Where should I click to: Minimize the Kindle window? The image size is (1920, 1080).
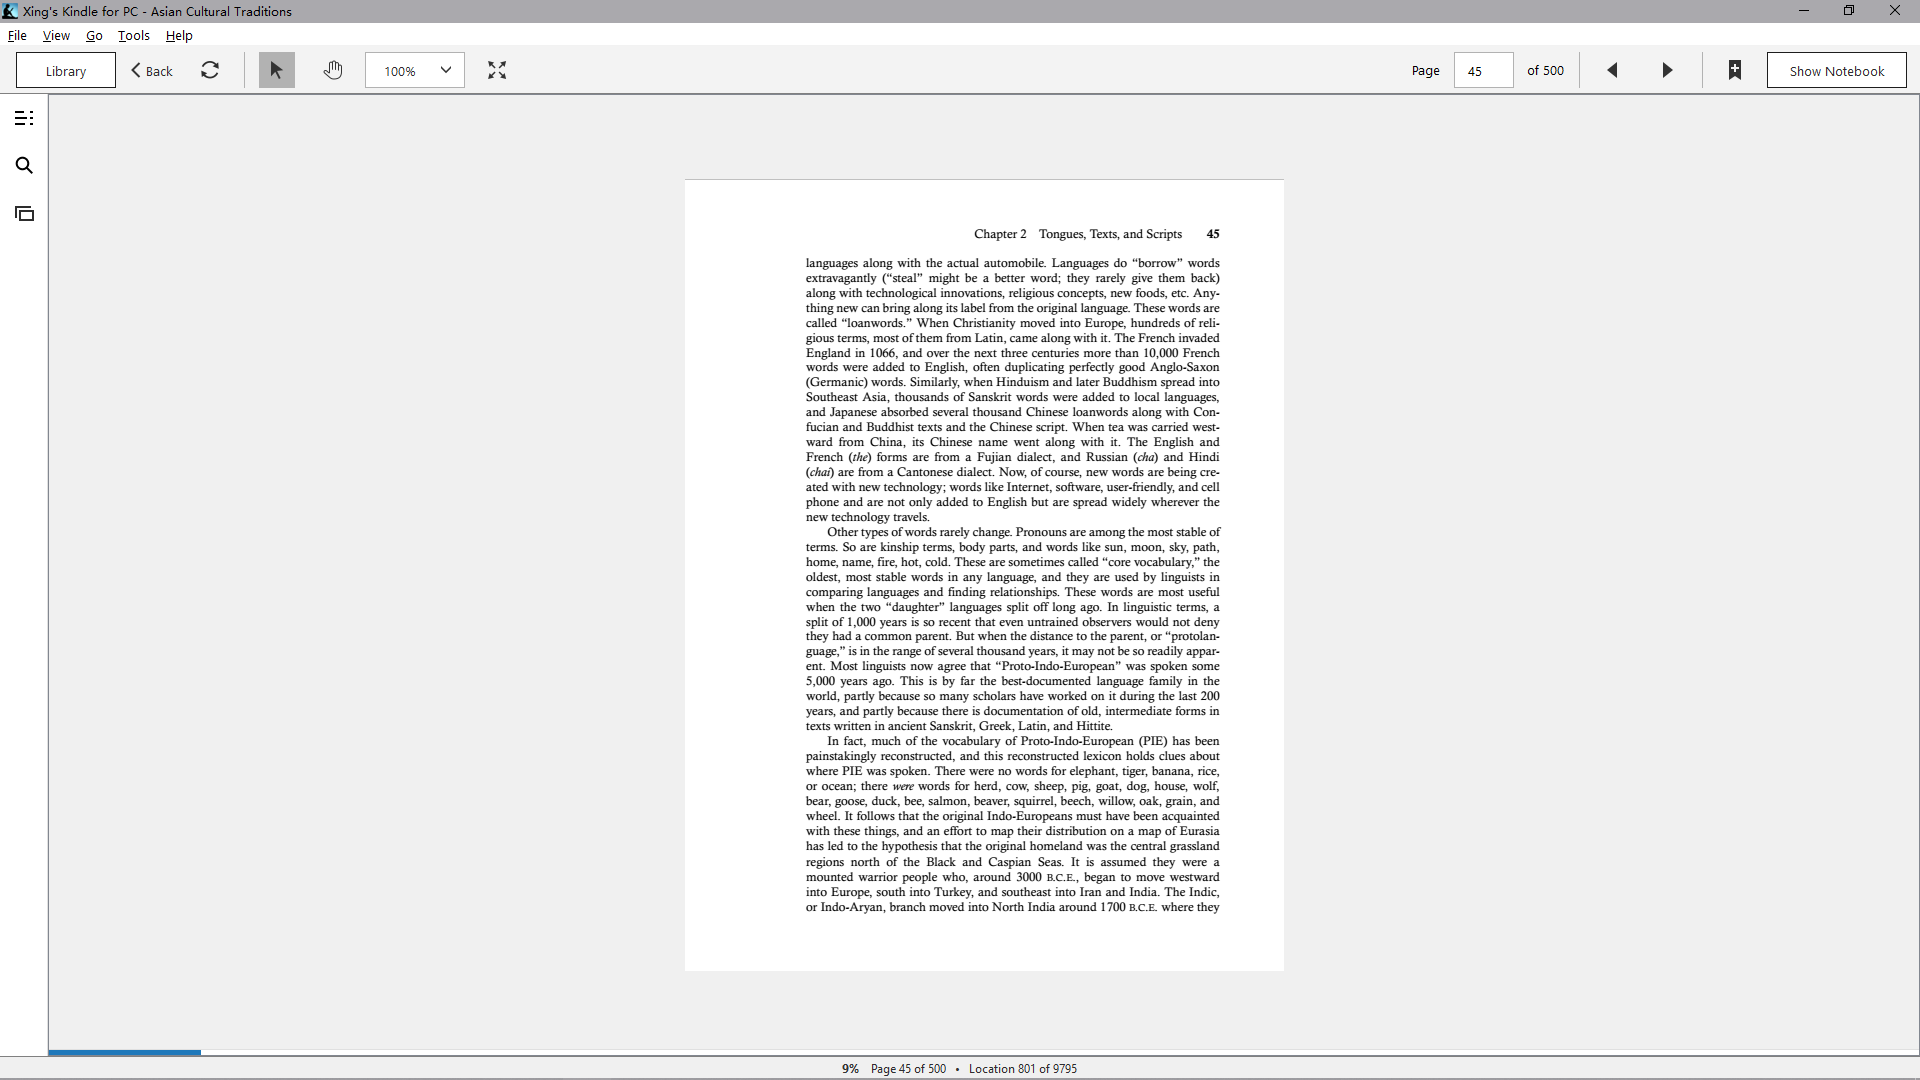(1803, 11)
